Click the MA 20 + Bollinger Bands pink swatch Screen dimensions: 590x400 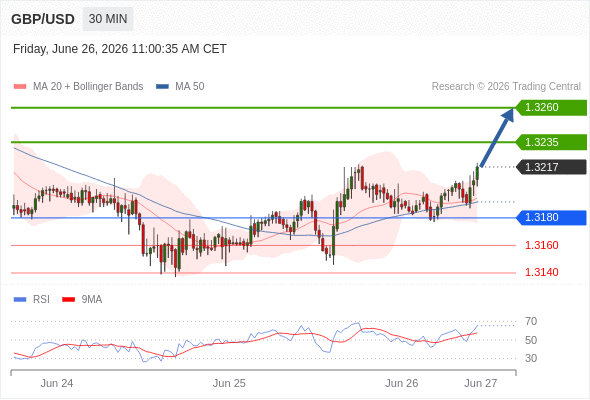coord(20,87)
